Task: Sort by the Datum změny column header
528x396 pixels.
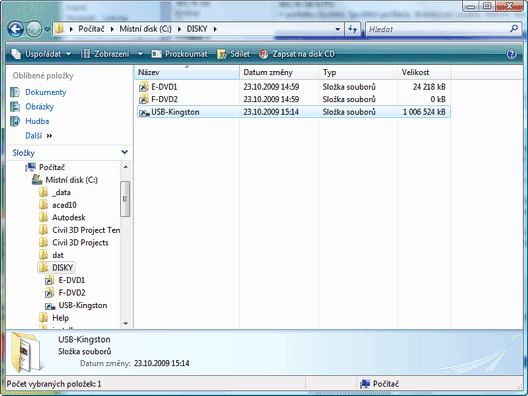Action: click(279, 72)
